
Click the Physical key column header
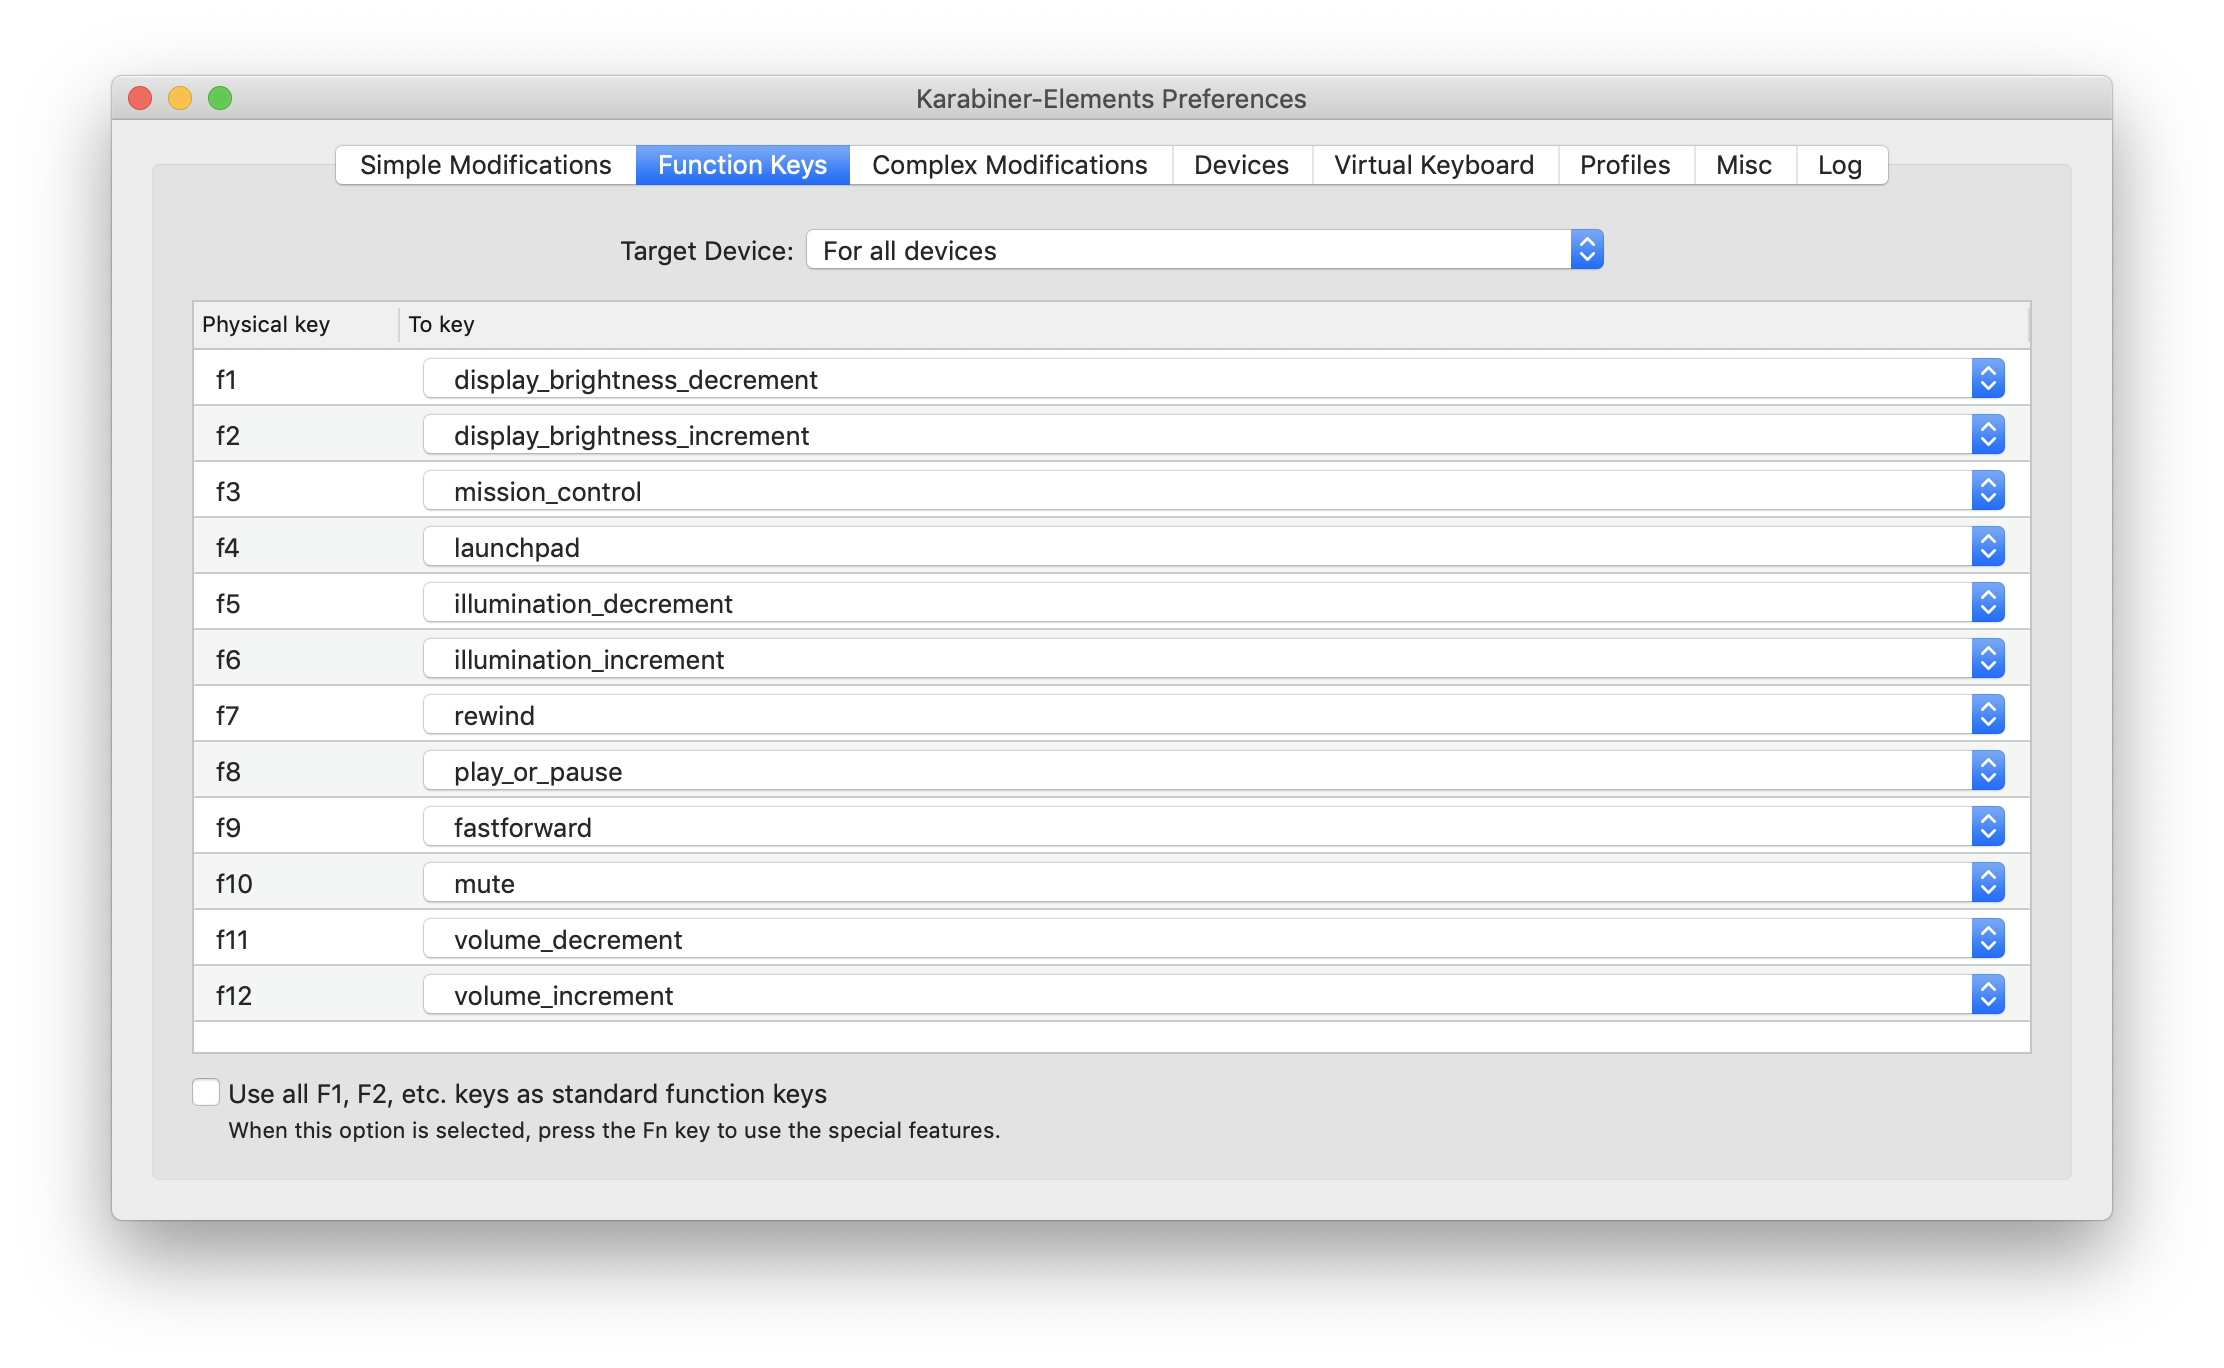[266, 324]
